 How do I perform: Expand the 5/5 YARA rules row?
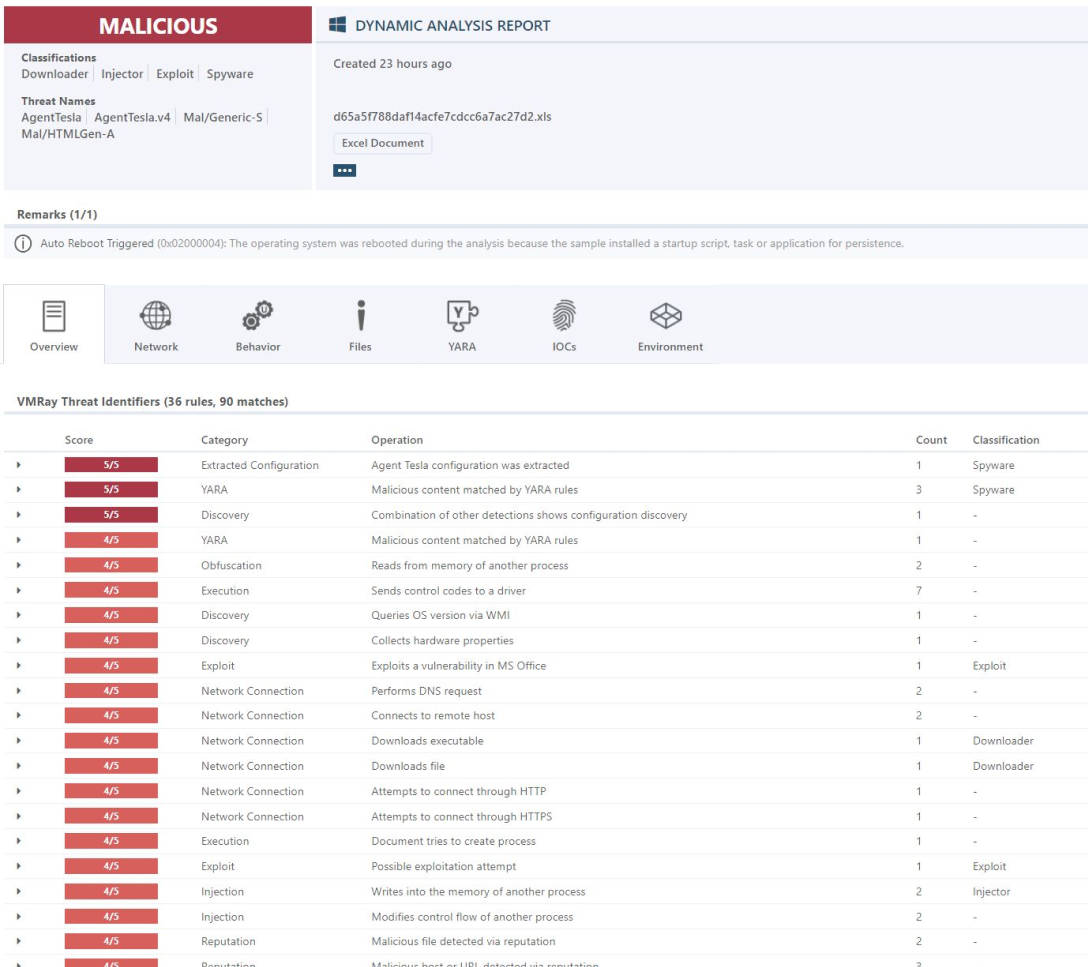click(19, 490)
